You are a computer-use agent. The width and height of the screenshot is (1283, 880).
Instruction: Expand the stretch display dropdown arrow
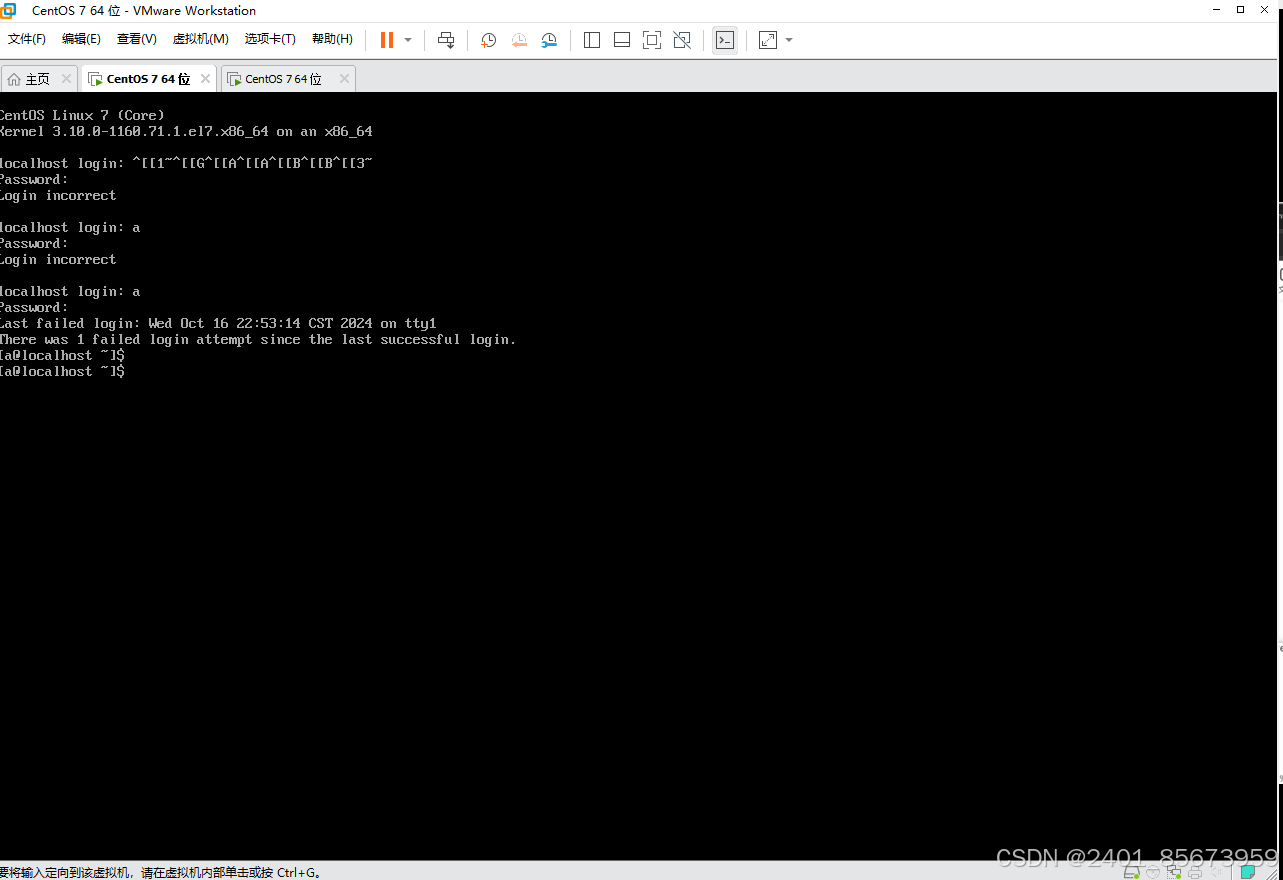789,40
